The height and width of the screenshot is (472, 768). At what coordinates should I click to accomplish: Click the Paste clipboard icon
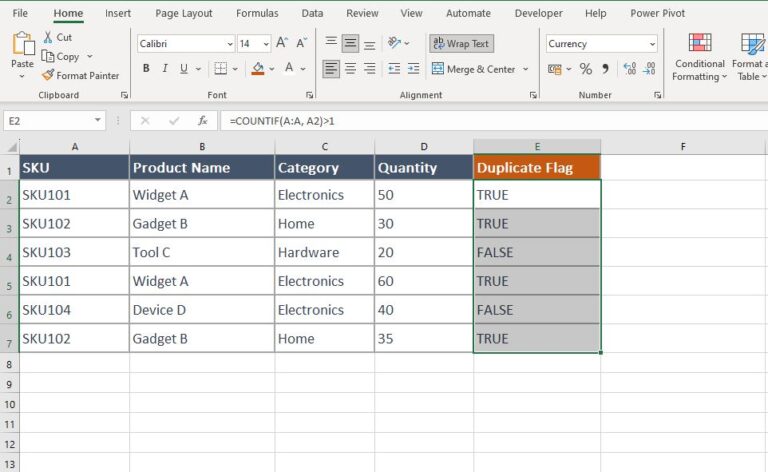coord(23,44)
